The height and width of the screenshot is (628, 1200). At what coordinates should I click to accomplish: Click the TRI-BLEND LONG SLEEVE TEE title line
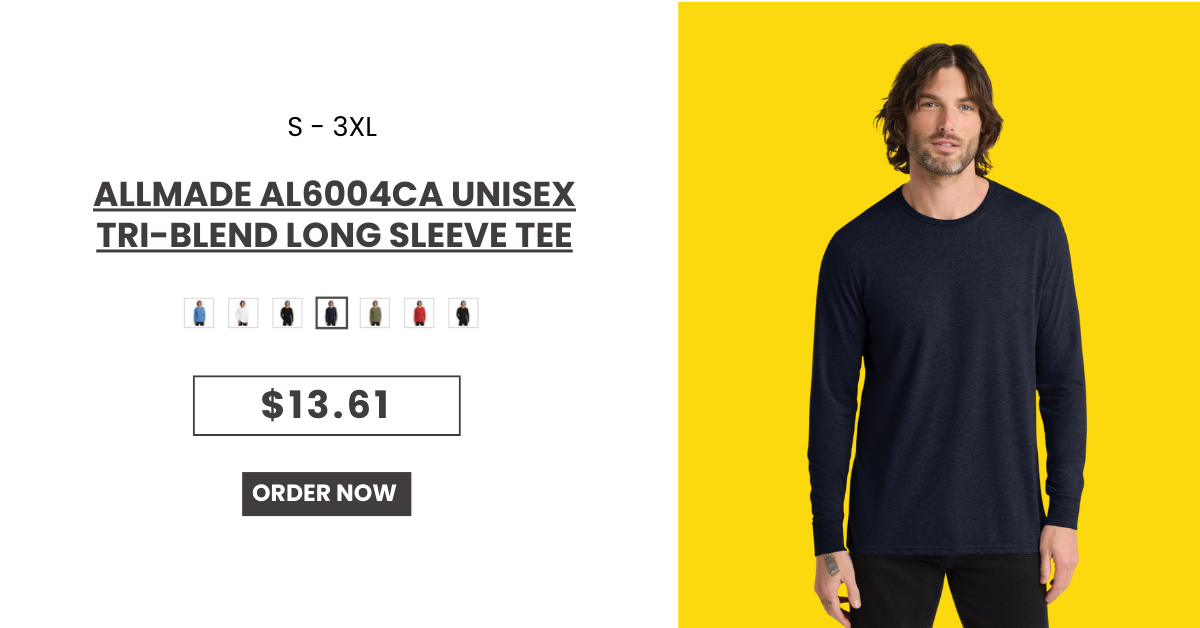(334, 236)
